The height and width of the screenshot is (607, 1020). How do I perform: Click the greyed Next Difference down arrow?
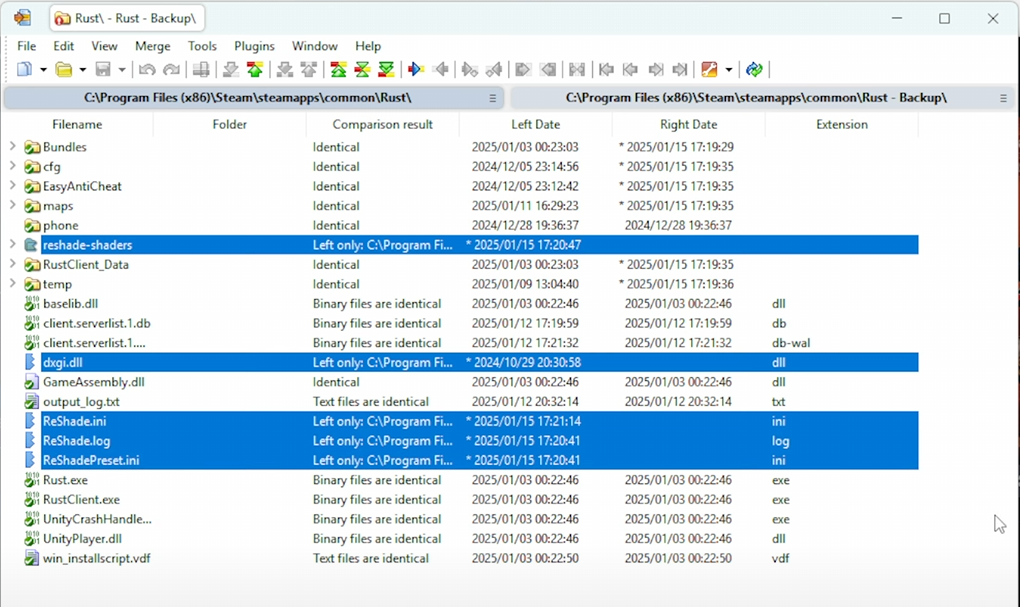coord(230,69)
